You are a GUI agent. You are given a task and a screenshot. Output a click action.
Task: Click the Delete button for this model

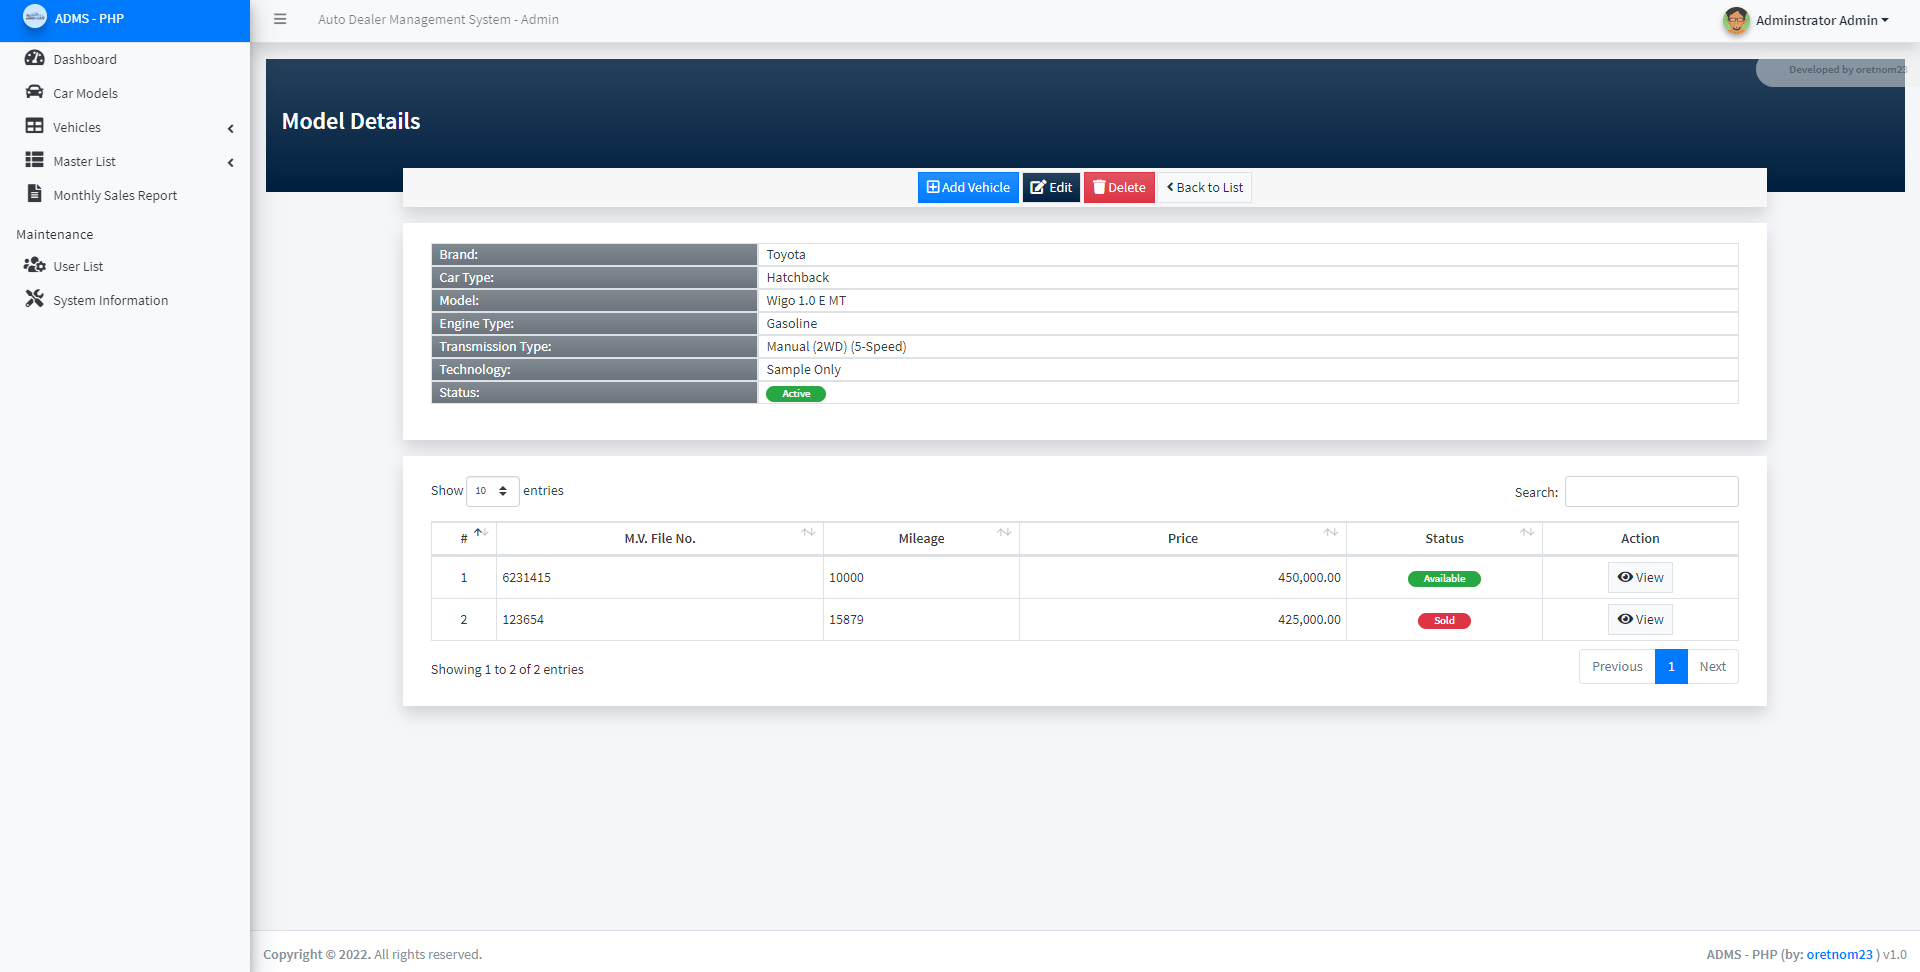click(x=1119, y=187)
